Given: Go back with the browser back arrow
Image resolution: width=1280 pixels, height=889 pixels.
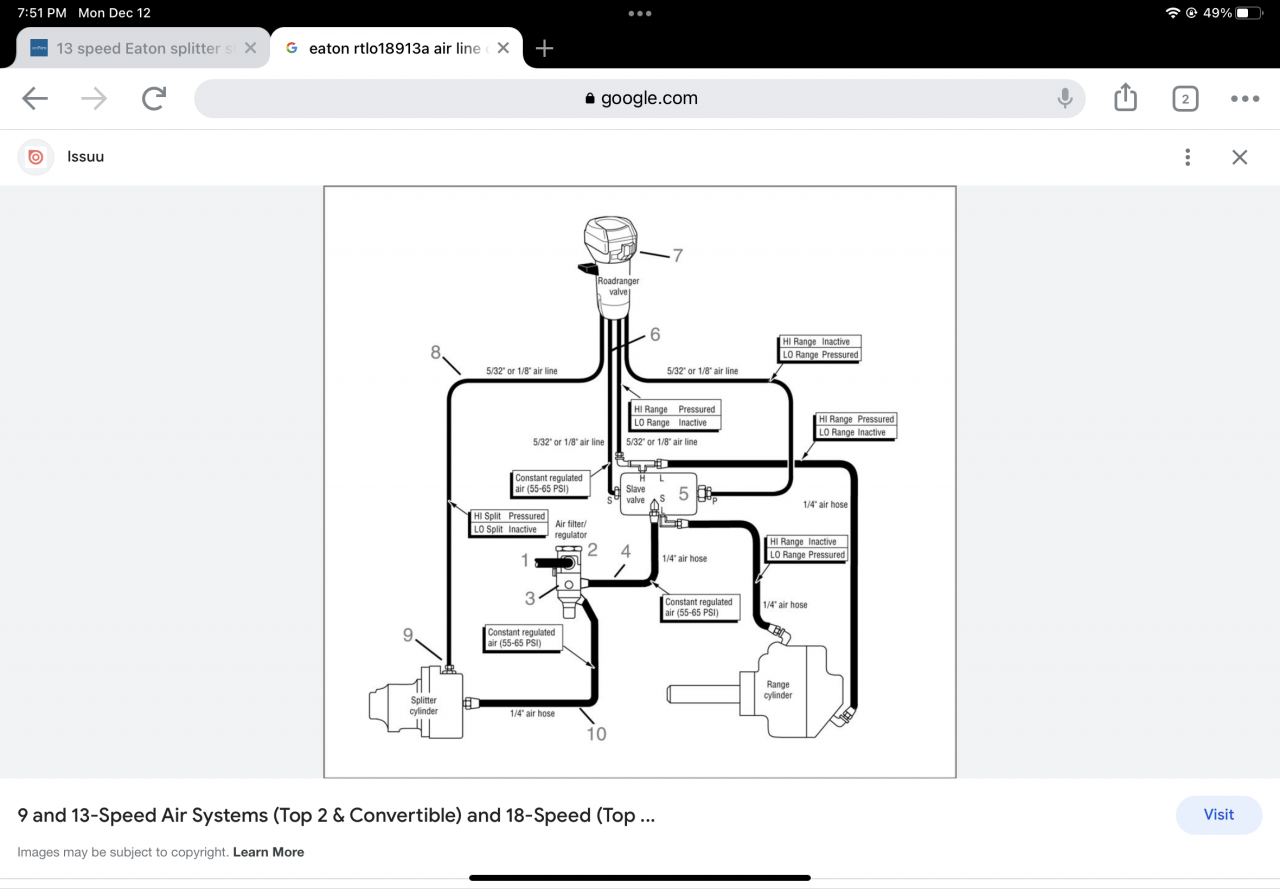Looking at the screenshot, I should click(x=35, y=98).
